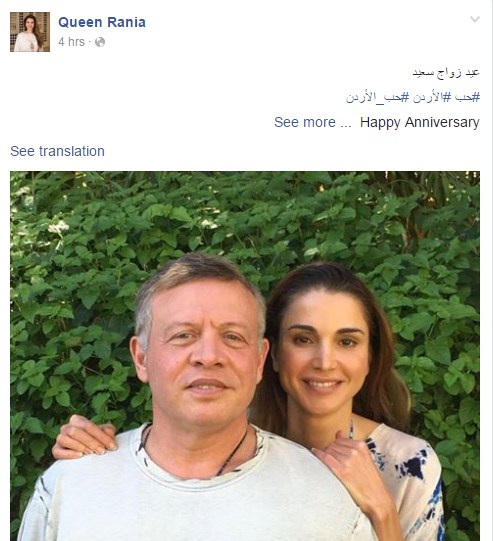The image size is (493, 541).
Task: Open Queen Rania's profile picture thumbnail
Action: click(x=30, y=32)
